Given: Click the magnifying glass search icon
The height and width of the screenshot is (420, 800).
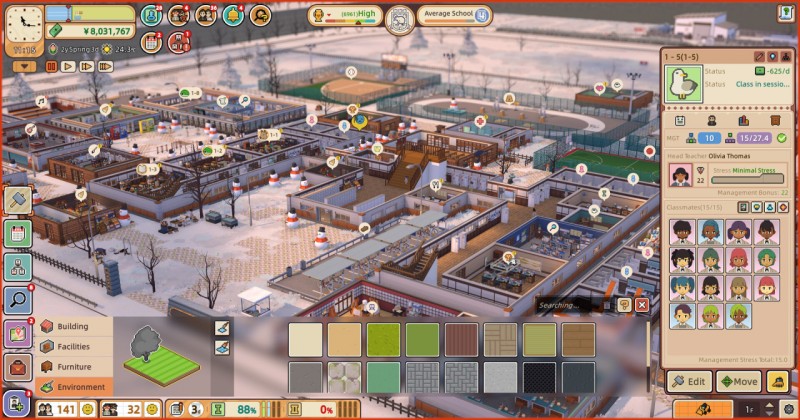Looking at the screenshot, I should (18, 300).
